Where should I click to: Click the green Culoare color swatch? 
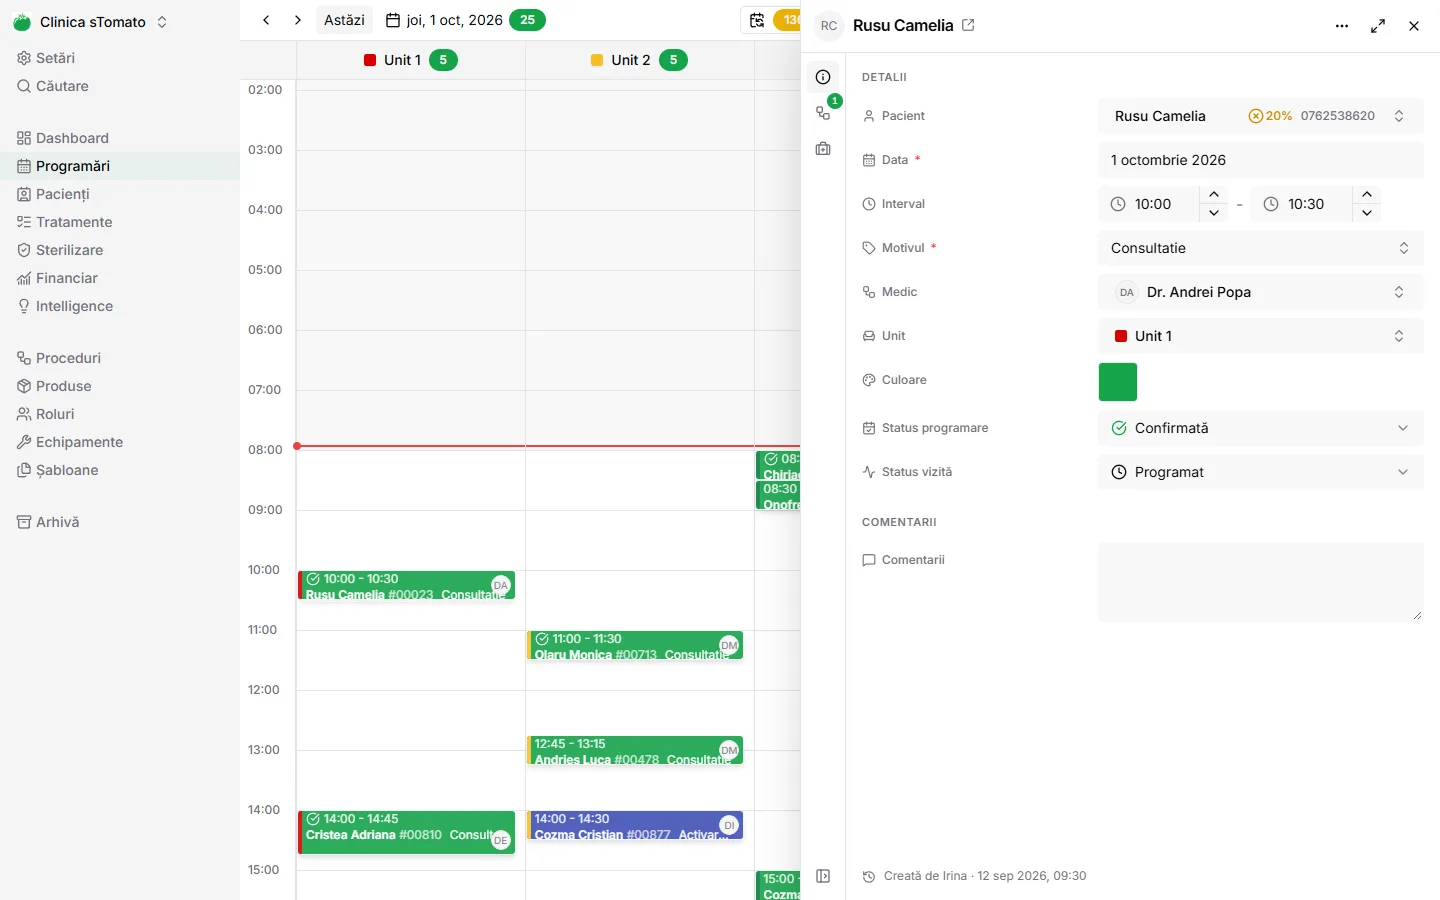(1118, 382)
